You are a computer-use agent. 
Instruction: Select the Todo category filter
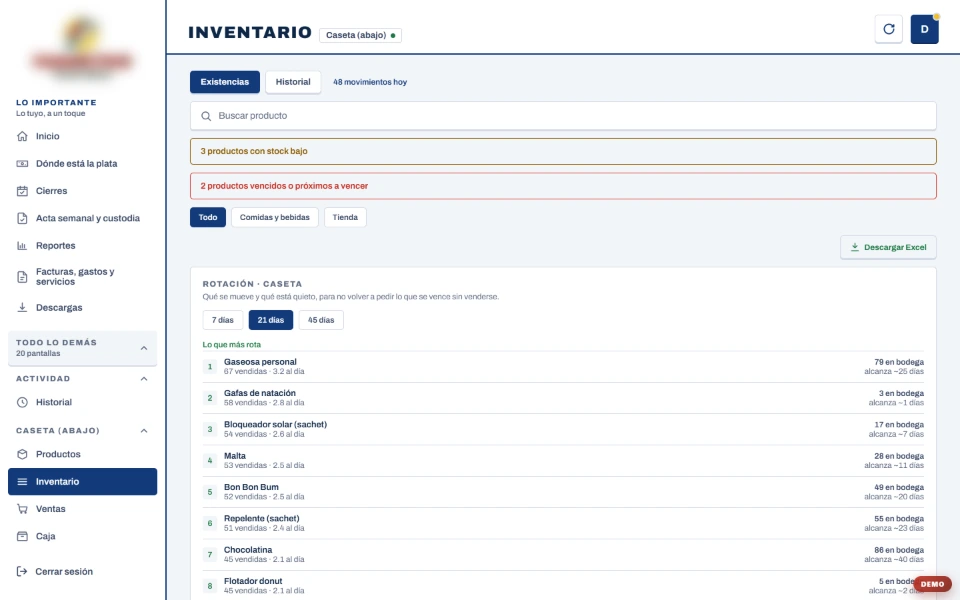click(x=208, y=217)
